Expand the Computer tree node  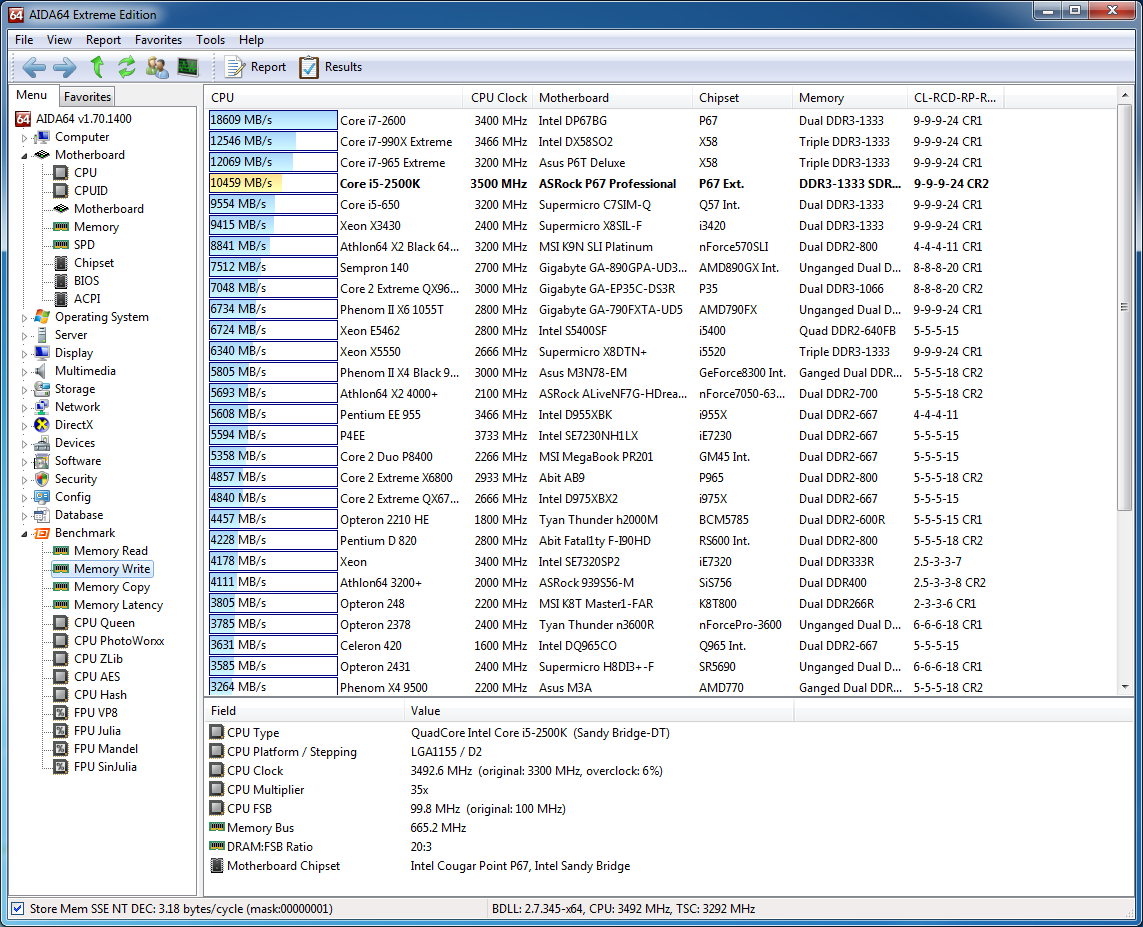point(25,138)
